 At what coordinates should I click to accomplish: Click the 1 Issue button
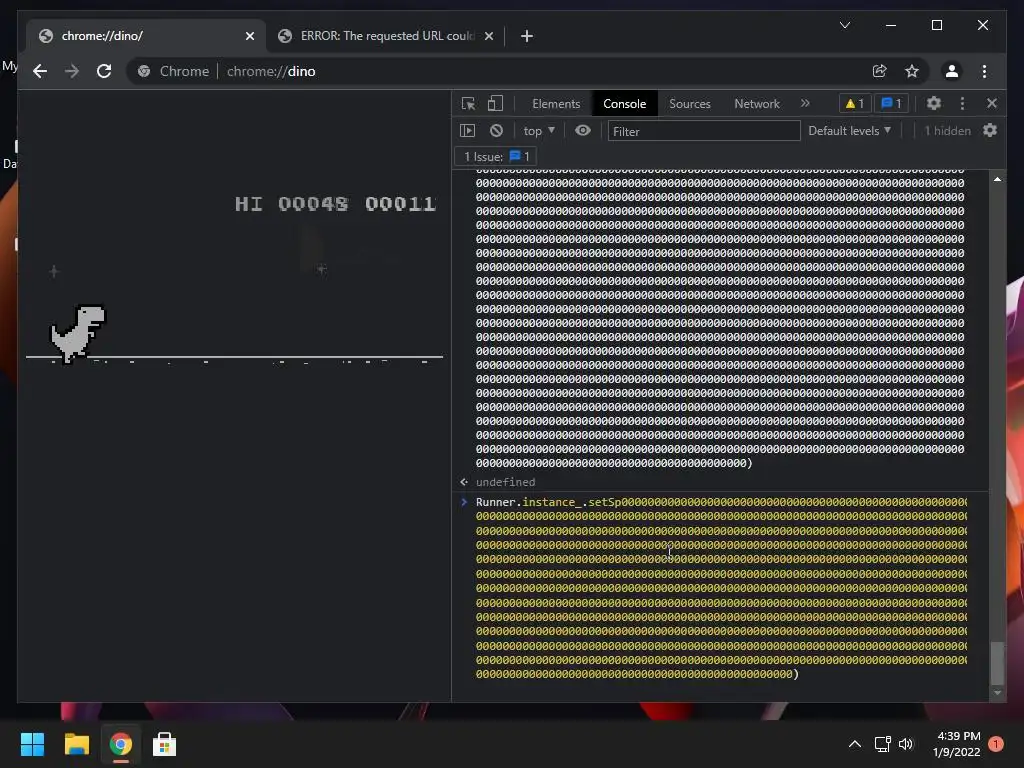[496, 157]
